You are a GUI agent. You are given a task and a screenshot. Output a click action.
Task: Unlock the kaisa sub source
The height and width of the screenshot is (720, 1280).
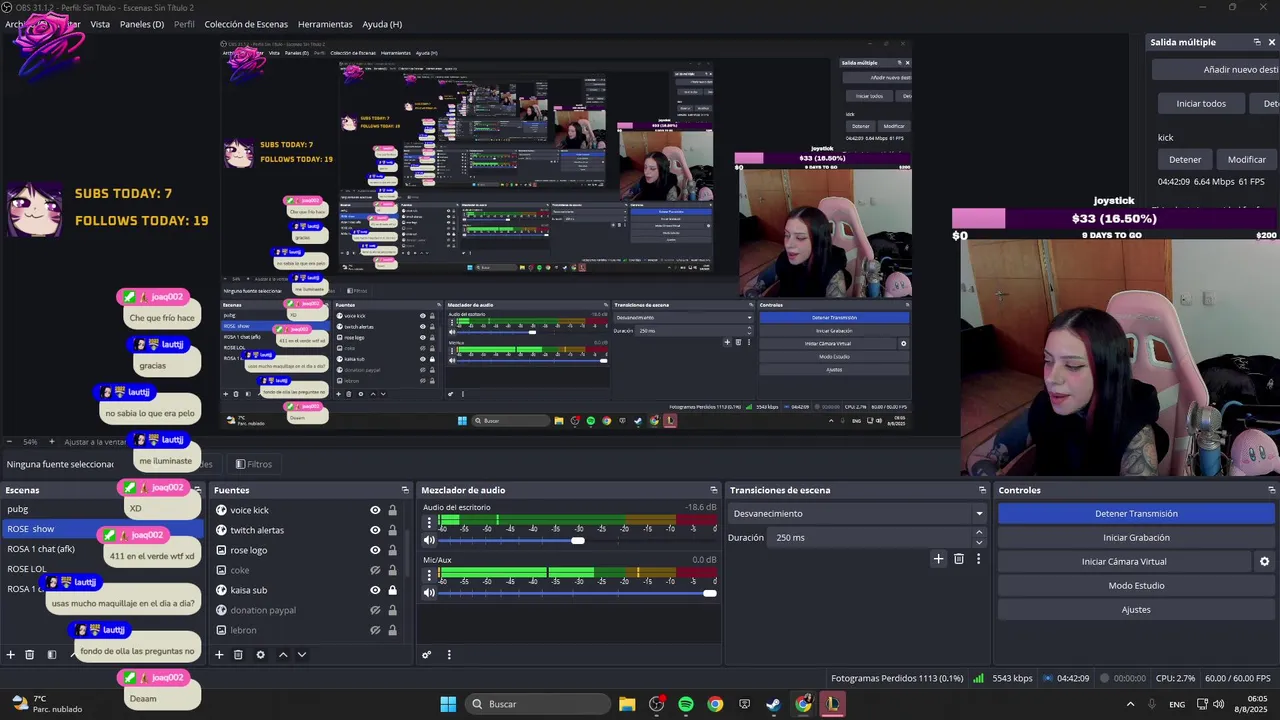coord(392,590)
